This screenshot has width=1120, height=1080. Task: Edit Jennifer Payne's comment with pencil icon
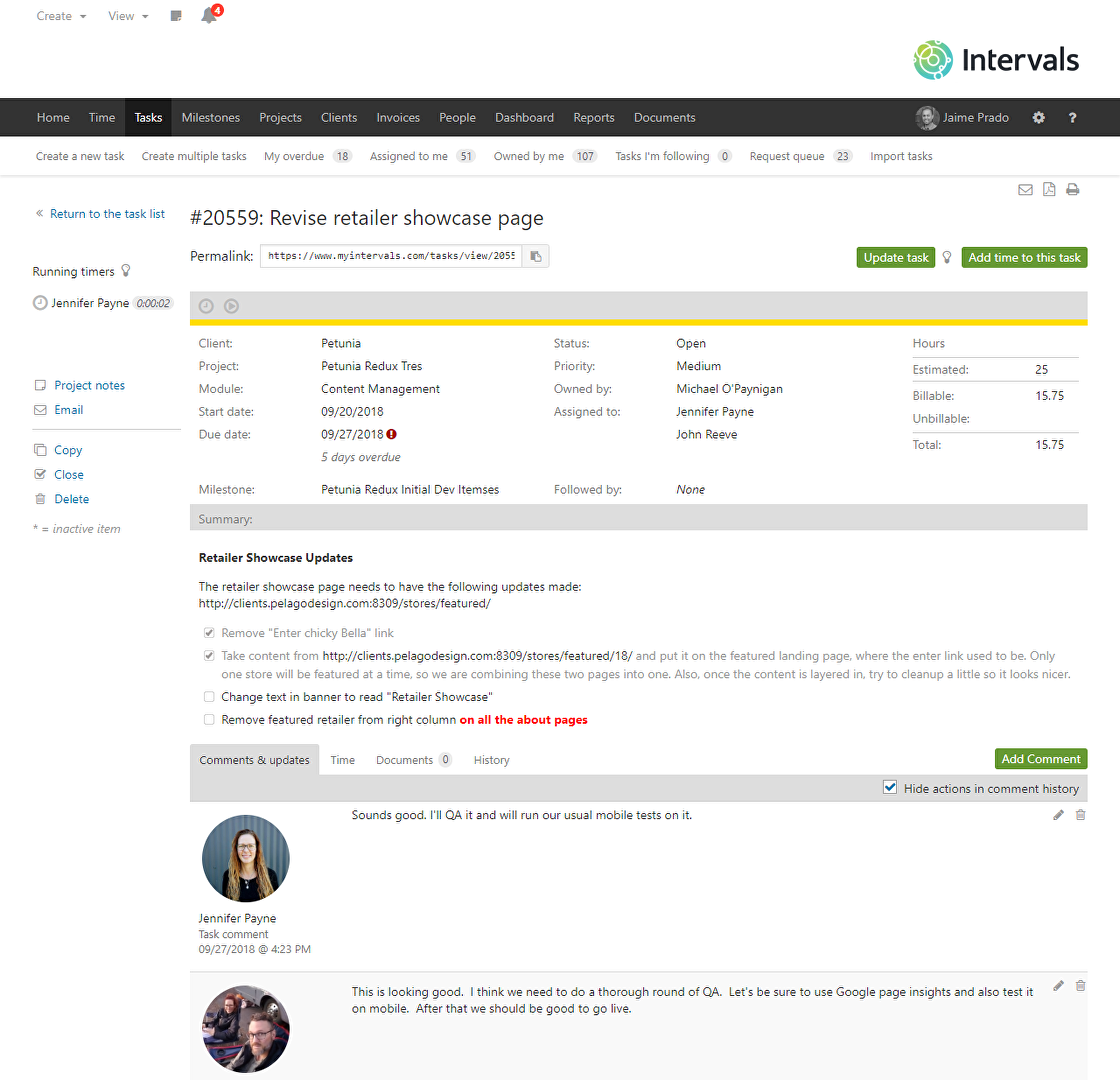1058,815
